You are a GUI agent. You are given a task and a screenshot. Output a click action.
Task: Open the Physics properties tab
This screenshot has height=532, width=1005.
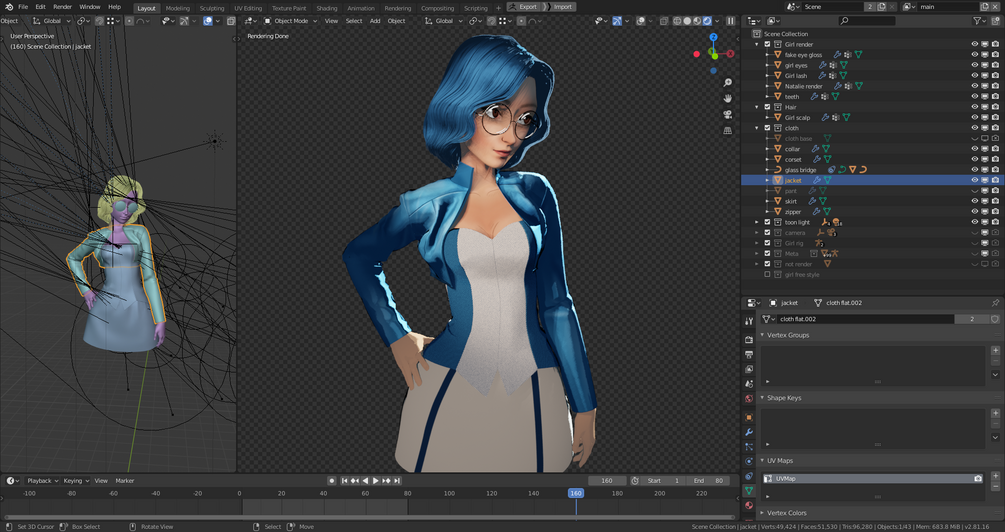pyautogui.click(x=749, y=461)
